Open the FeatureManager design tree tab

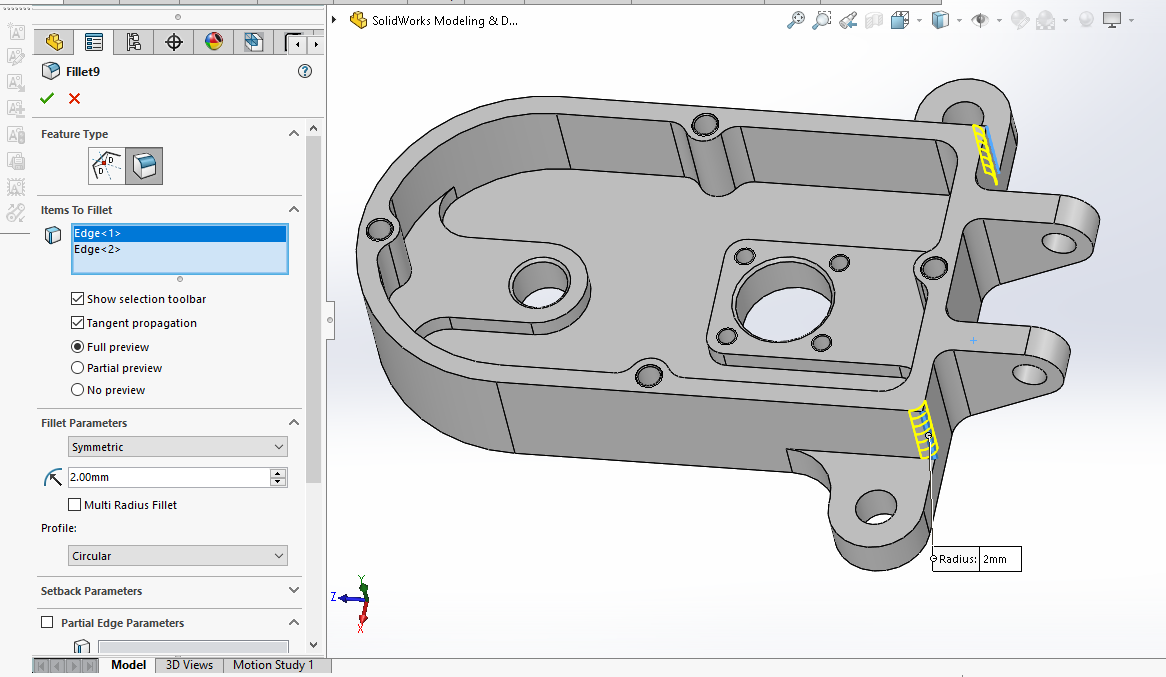[54, 42]
